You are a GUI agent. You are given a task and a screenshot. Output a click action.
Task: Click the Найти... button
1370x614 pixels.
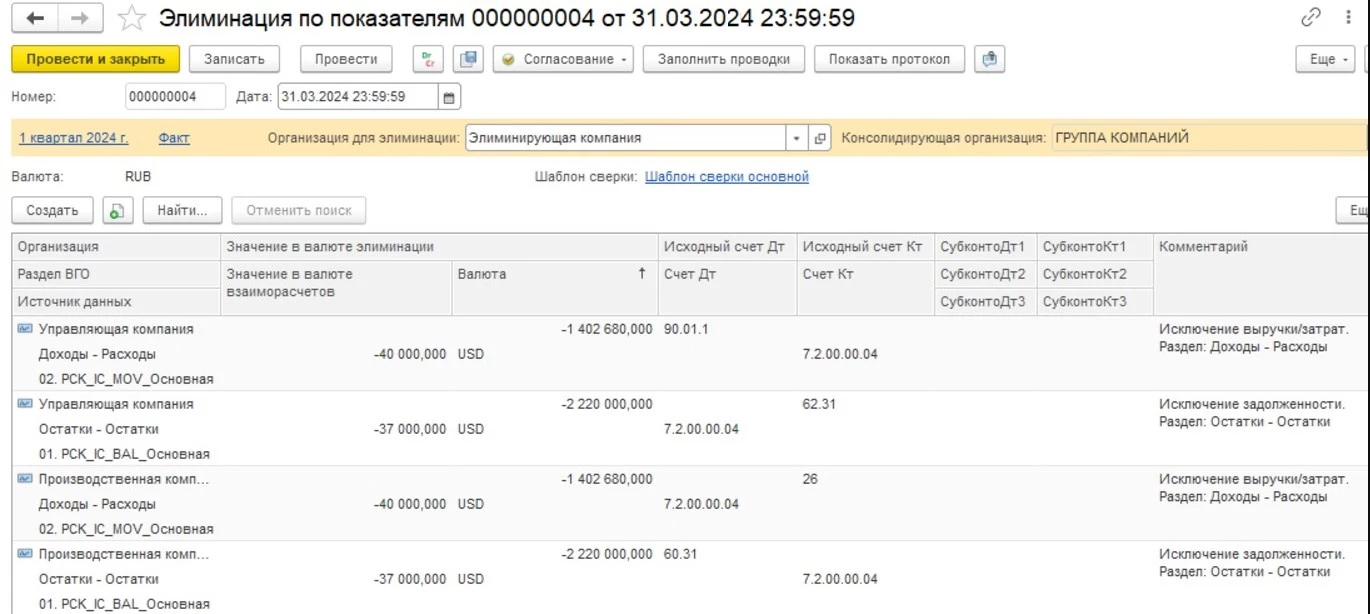tap(182, 210)
